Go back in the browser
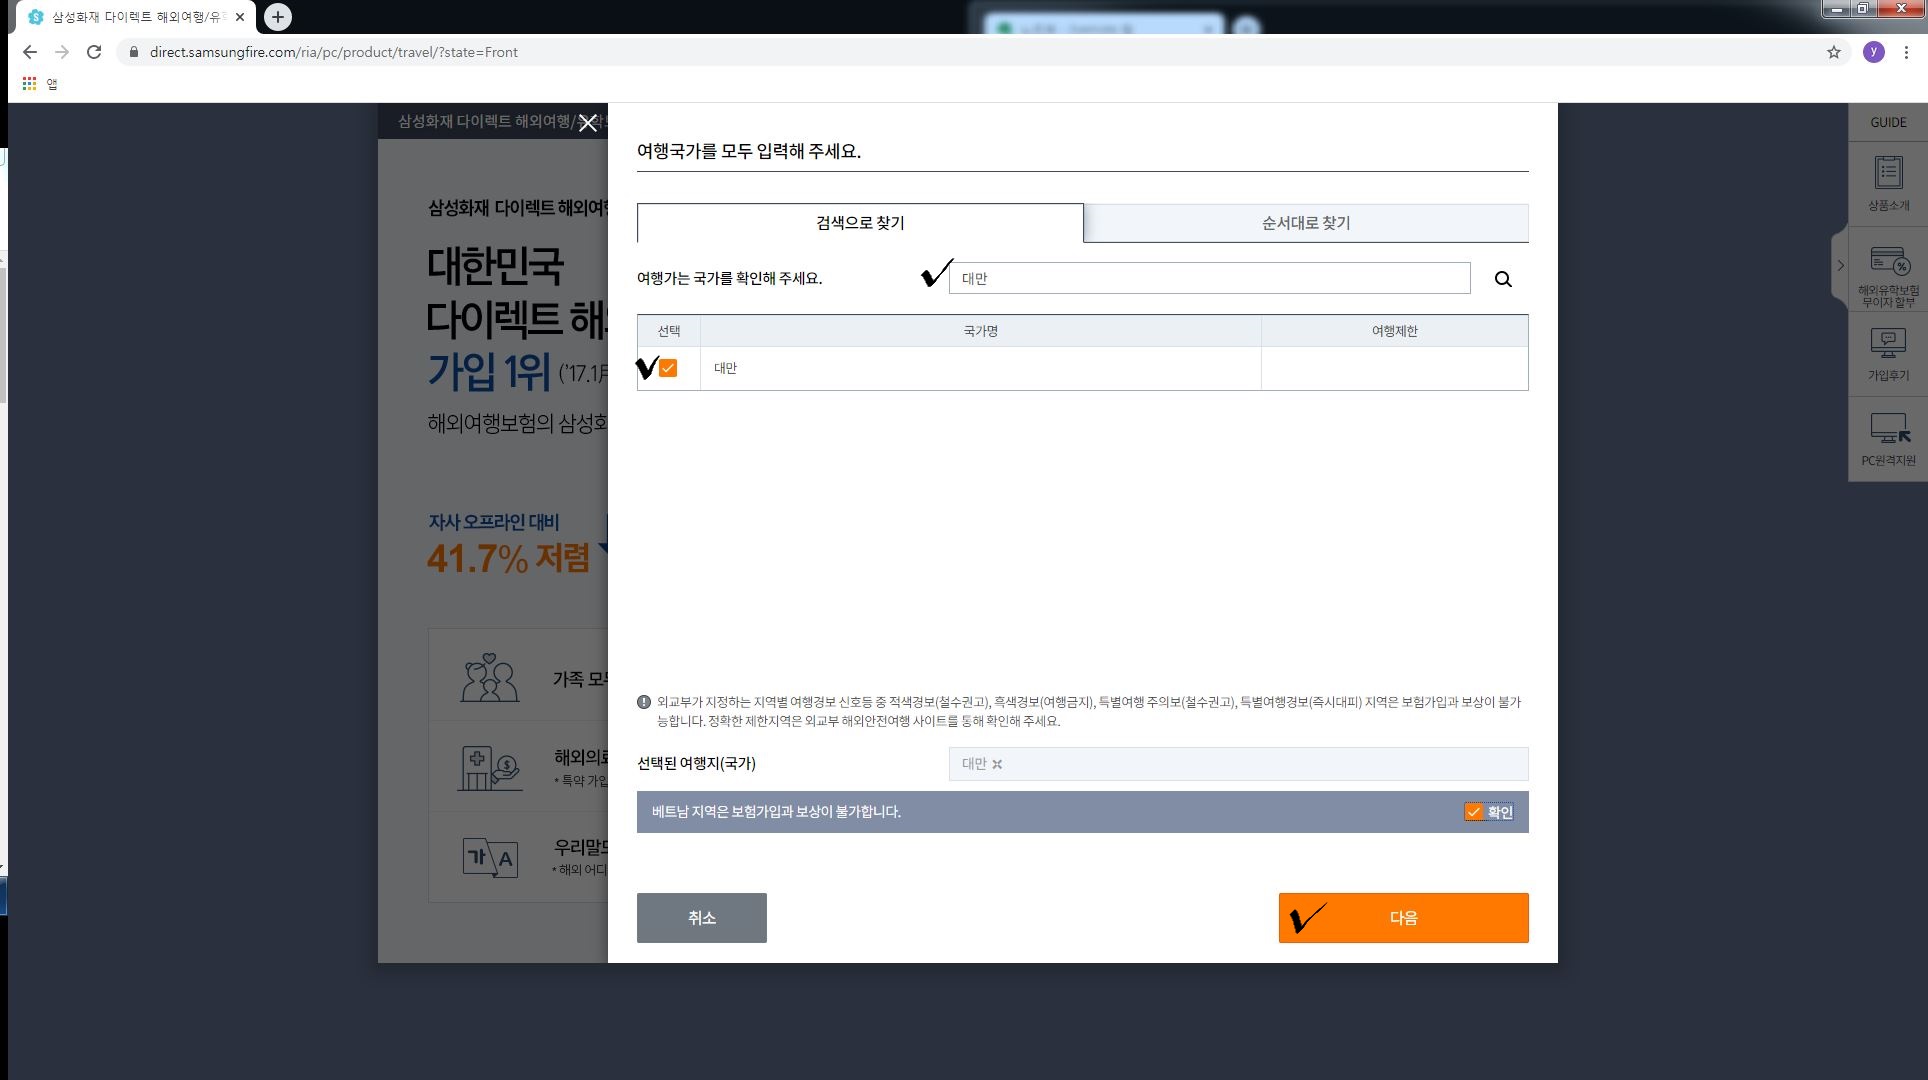 [x=30, y=52]
